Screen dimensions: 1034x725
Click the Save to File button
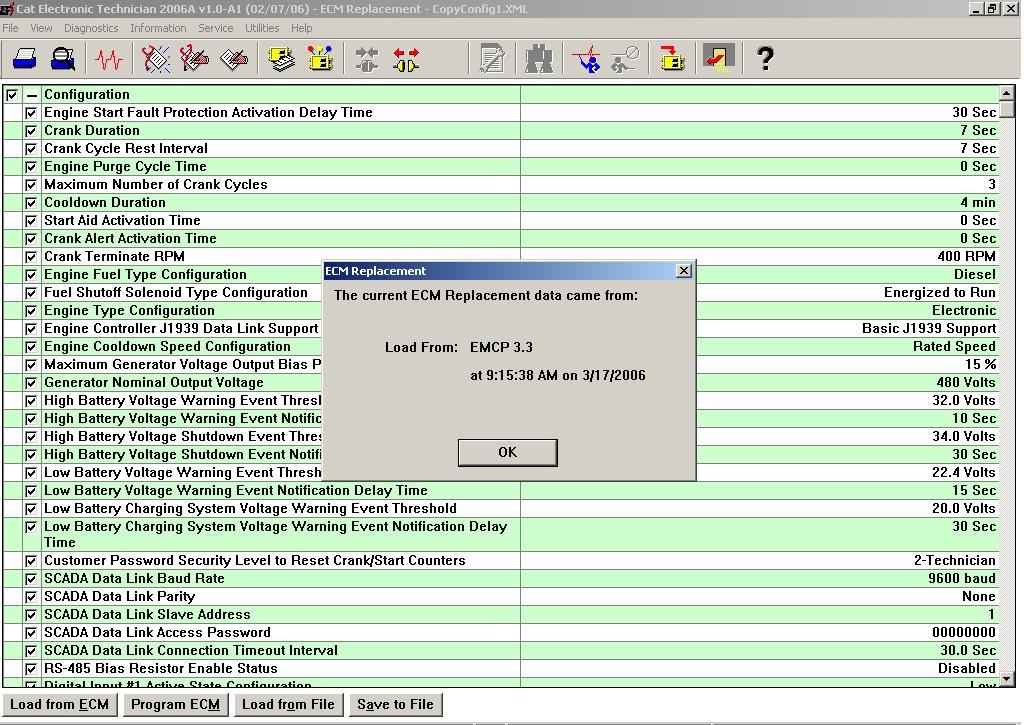[396, 705]
